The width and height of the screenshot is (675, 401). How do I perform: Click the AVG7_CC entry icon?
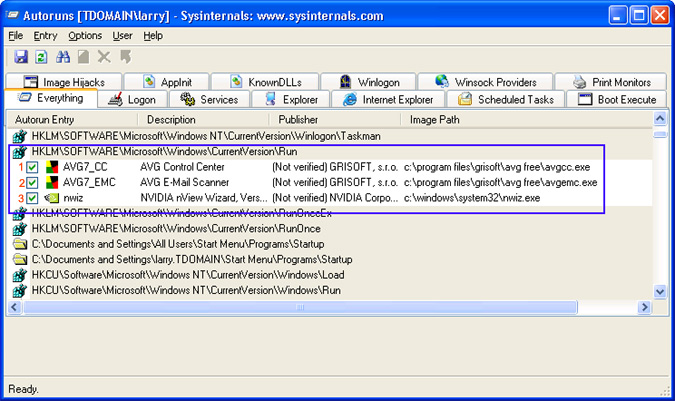pos(52,167)
